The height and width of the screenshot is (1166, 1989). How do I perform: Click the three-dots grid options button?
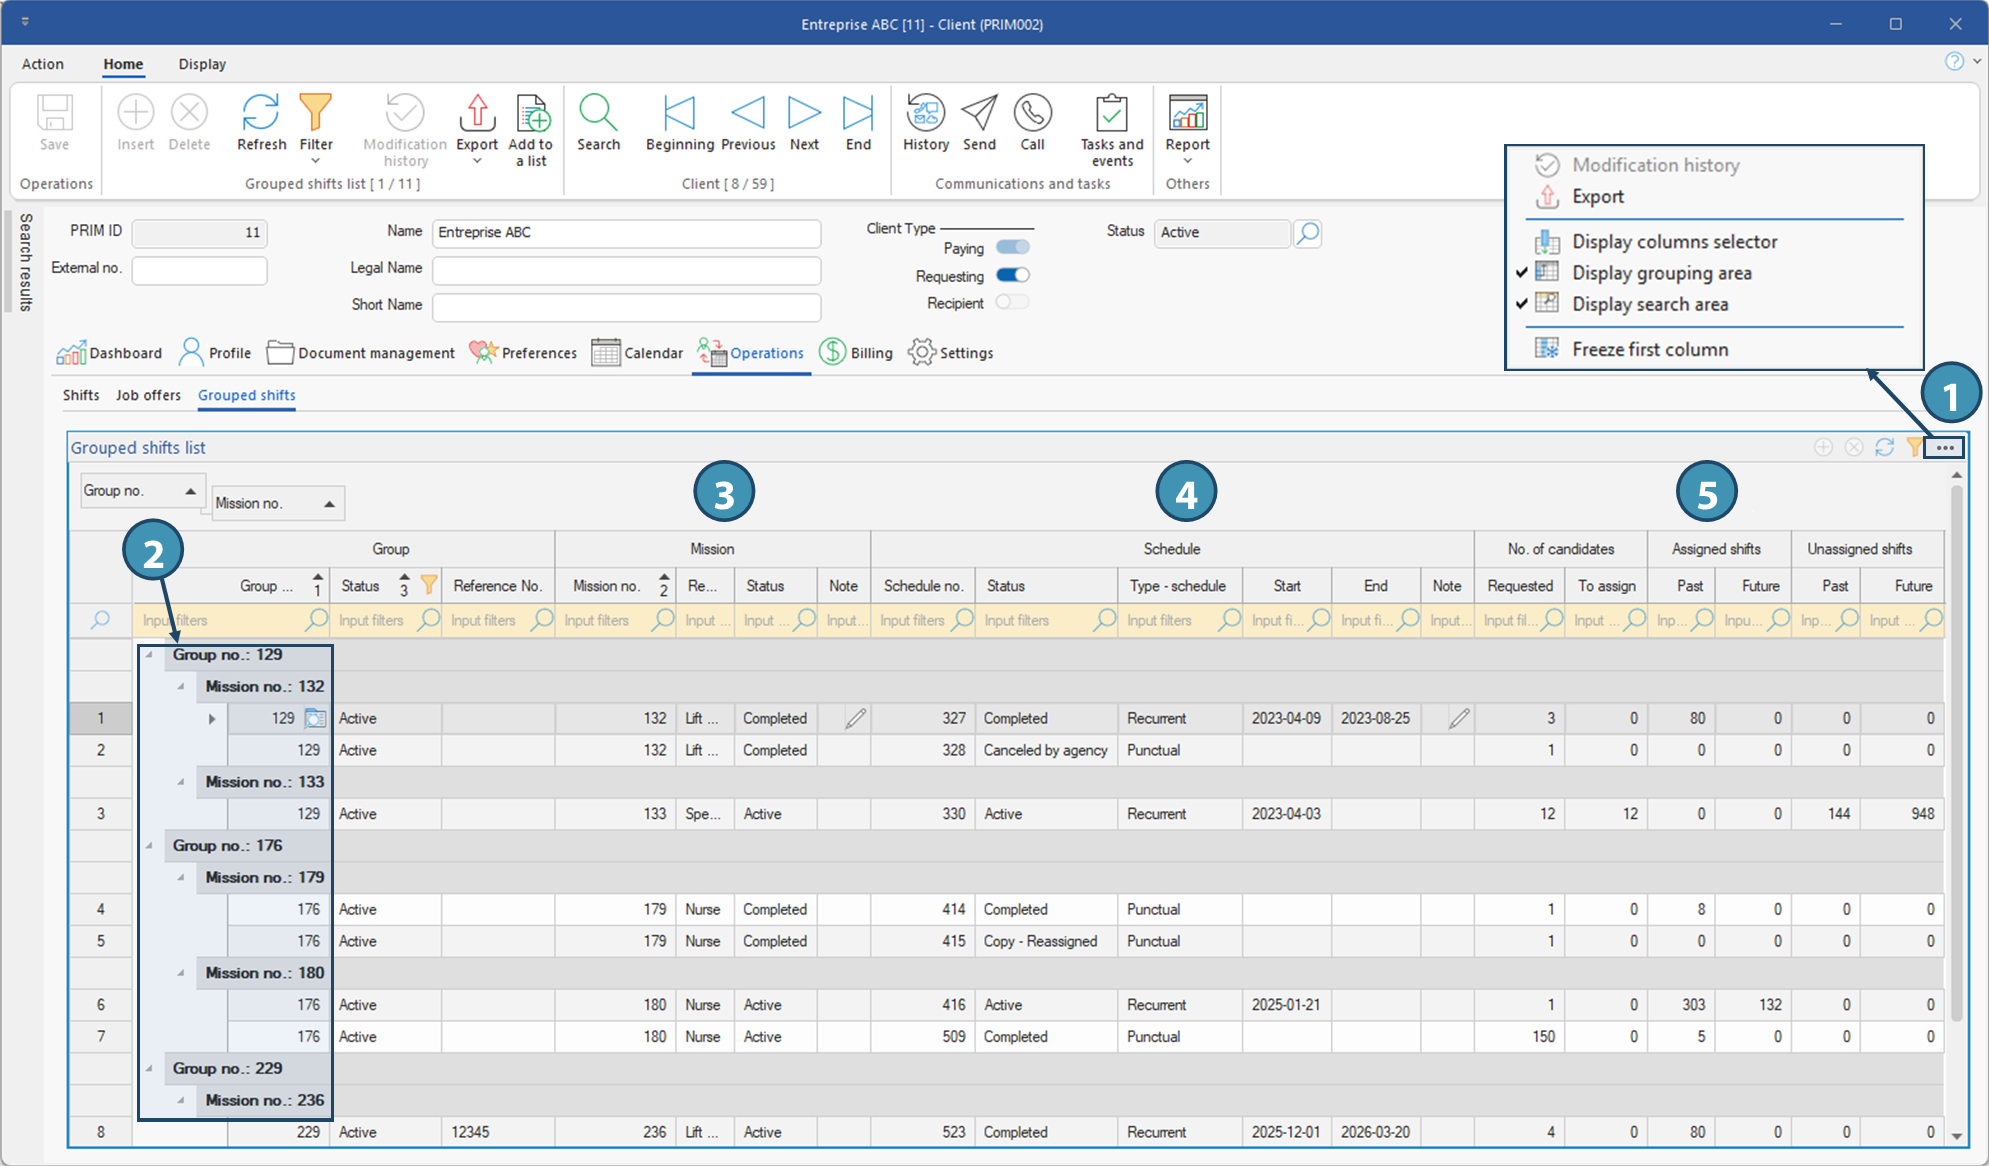pyautogui.click(x=1945, y=448)
